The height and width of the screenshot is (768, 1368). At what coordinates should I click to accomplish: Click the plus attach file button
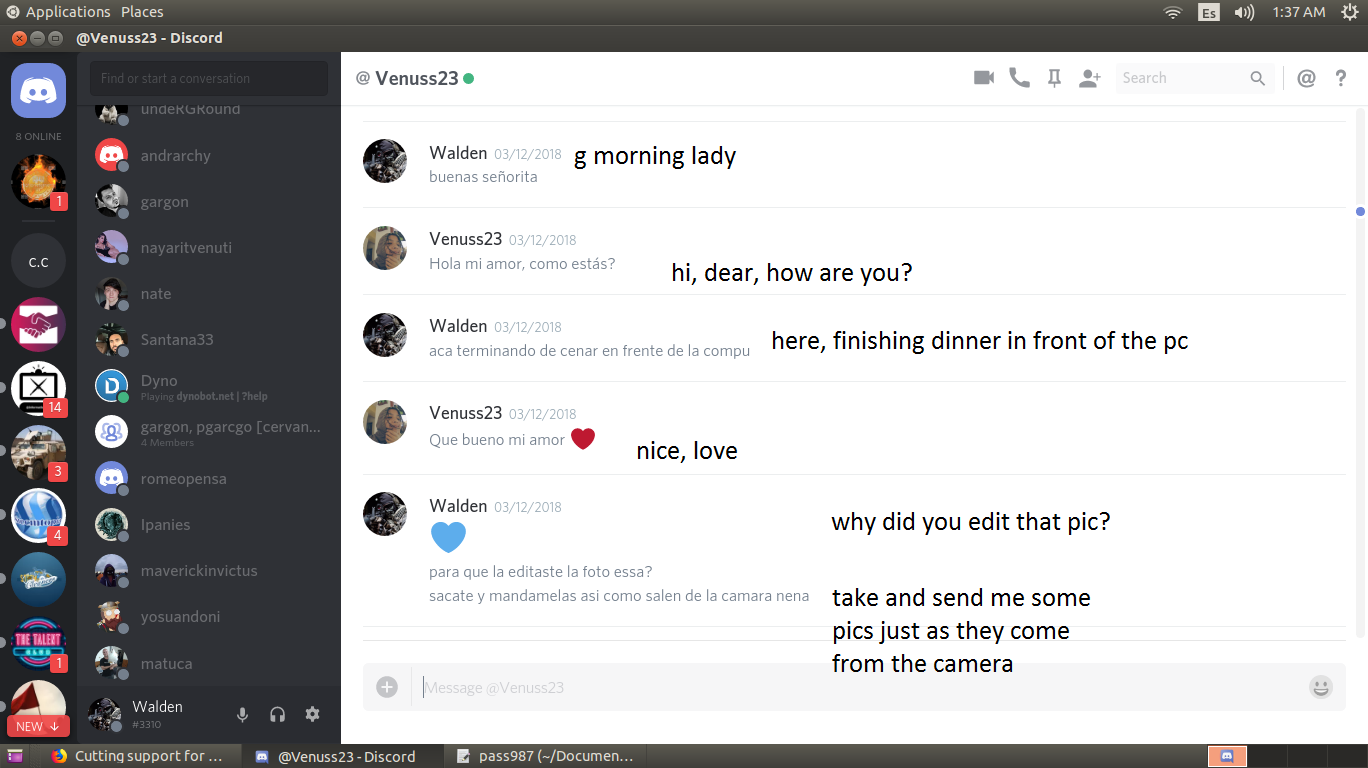point(387,687)
